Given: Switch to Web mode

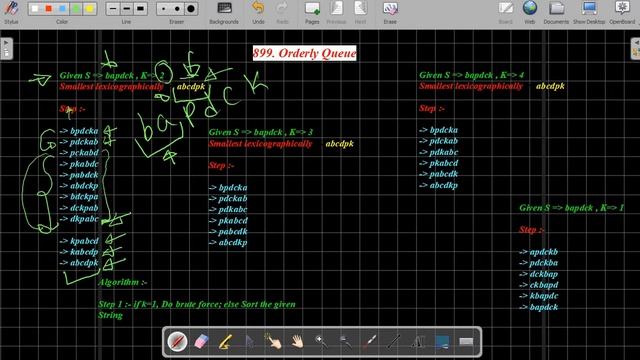Looking at the screenshot, I should tap(529, 12).
